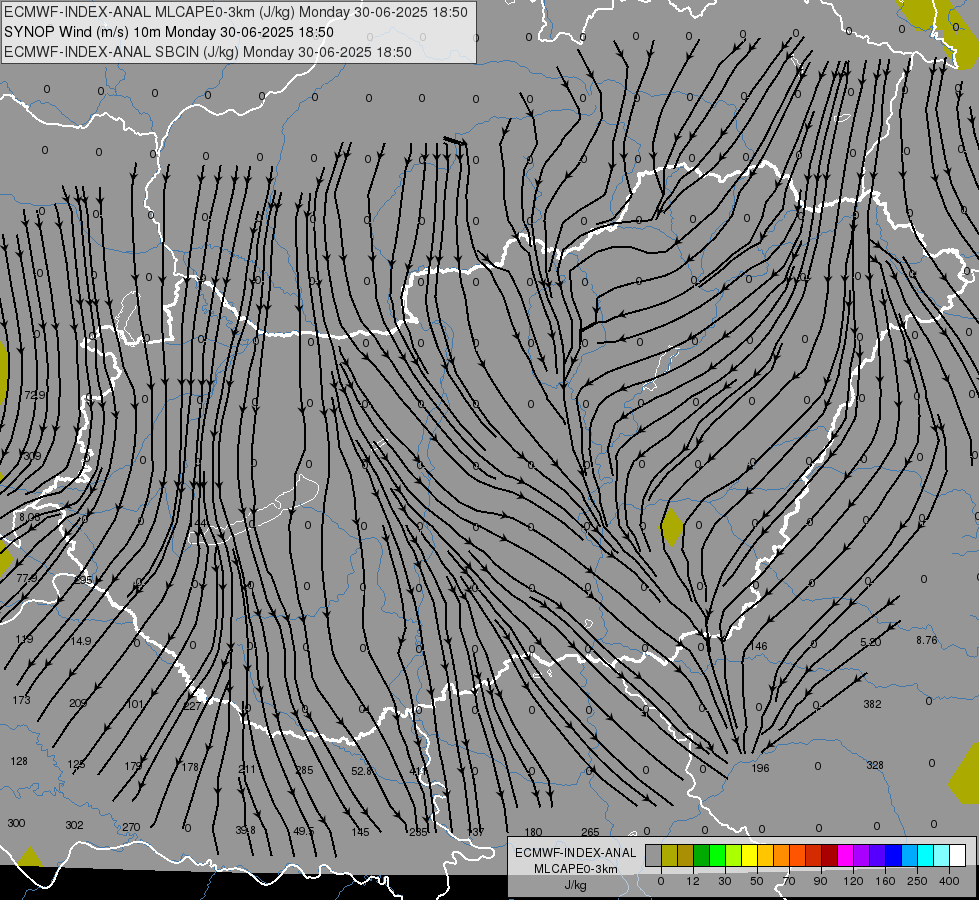Click the legend scale value 90
Image resolution: width=979 pixels, height=900 pixels.
[x=820, y=881]
